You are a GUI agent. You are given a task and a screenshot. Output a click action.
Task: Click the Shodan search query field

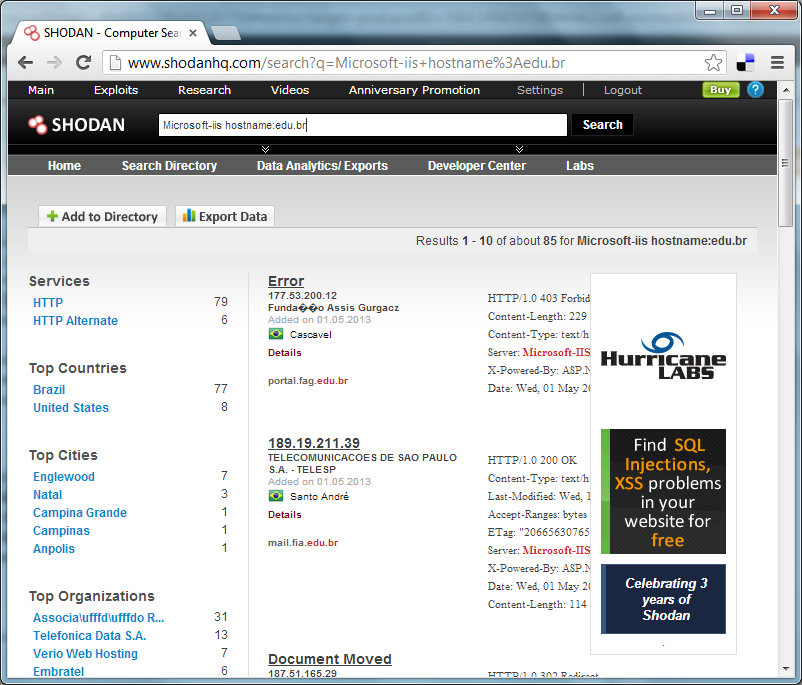pyautogui.click(x=363, y=125)
